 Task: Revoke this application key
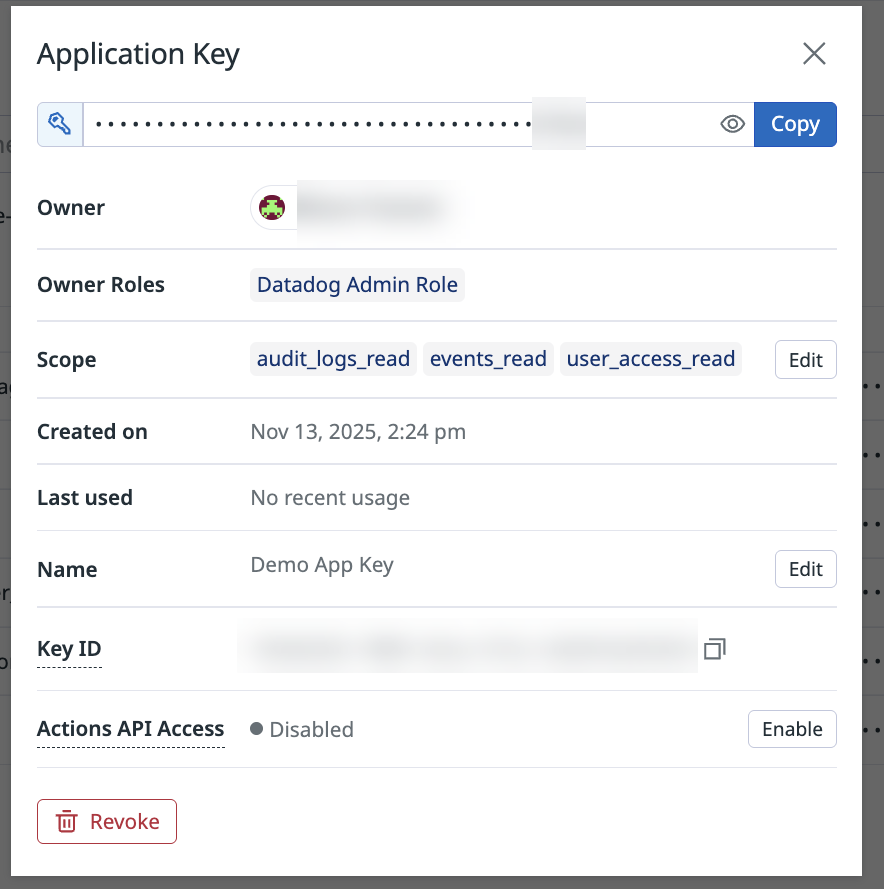click(x=107, y=821)
